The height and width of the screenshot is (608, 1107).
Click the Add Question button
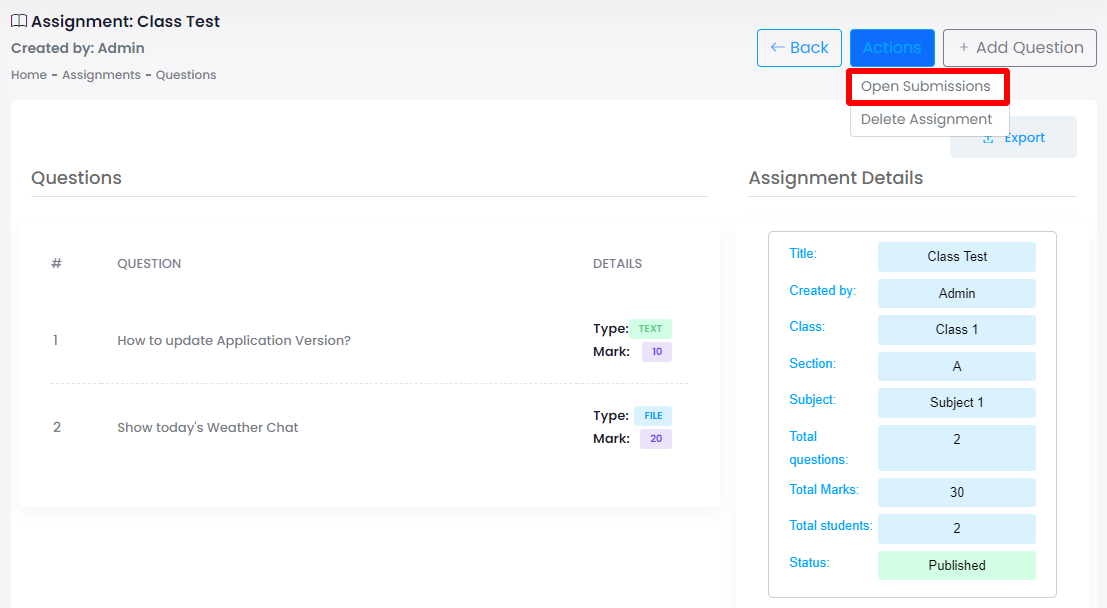click(1019, 48)
